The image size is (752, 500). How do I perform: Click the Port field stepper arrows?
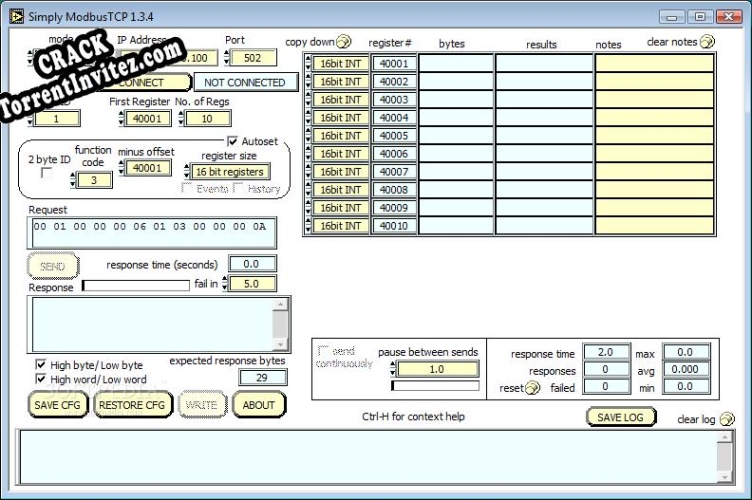(x=227, y=58)
